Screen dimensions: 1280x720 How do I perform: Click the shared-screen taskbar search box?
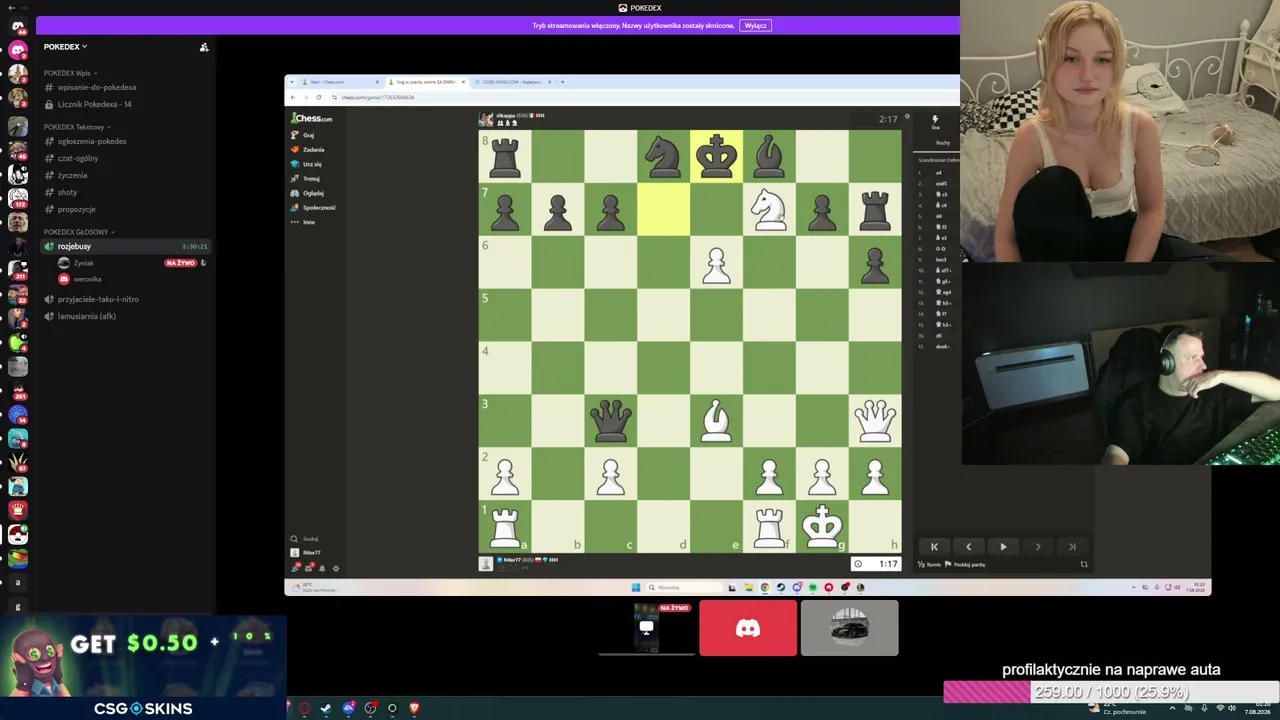(x=685, y=588)
